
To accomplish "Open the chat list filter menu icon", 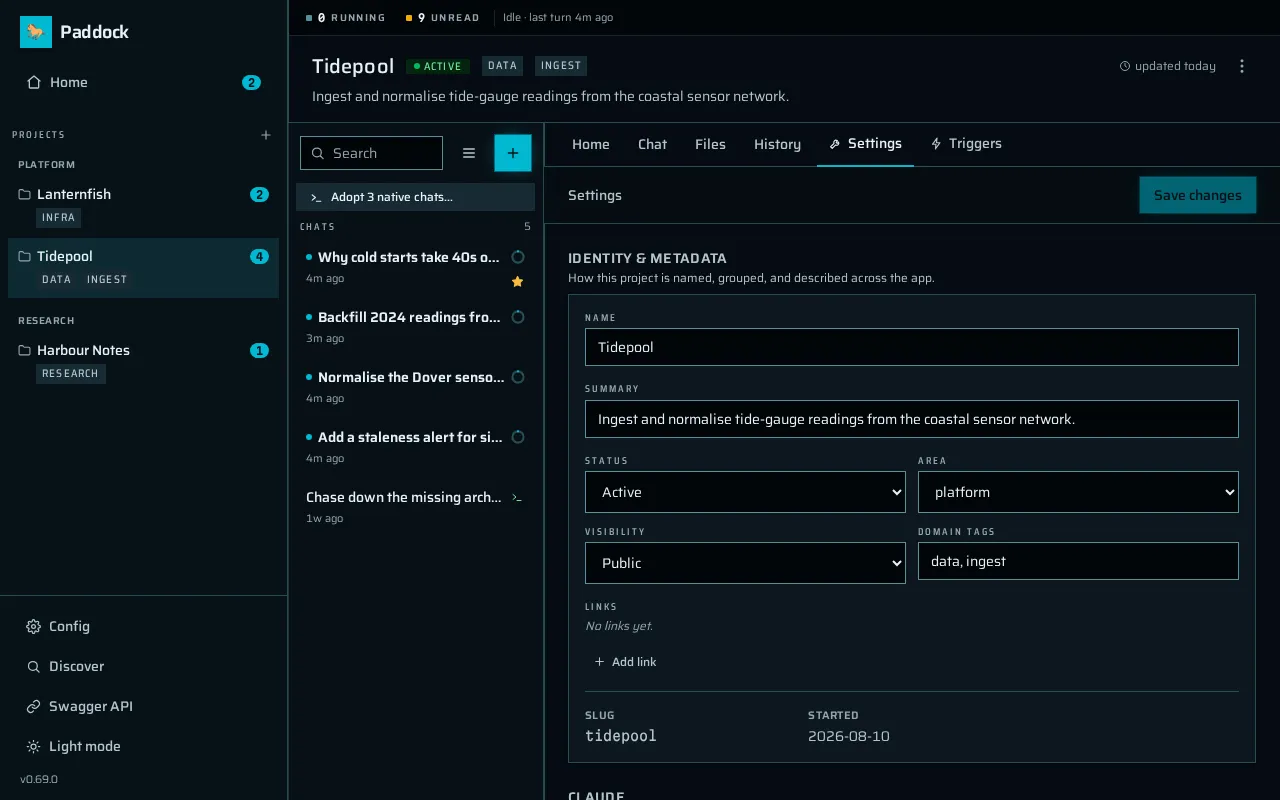I will point(469,153).
